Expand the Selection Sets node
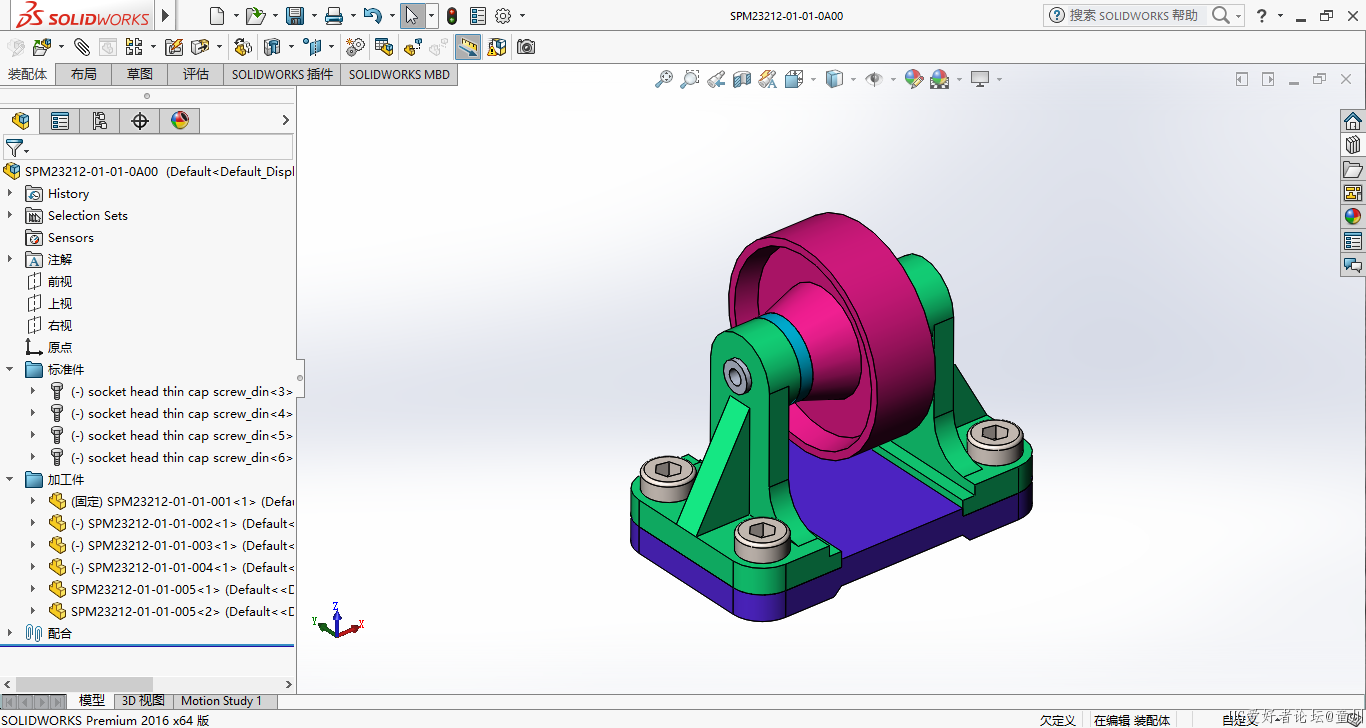The height and width of the screenshot is (728, 1366). pos(10,215)
